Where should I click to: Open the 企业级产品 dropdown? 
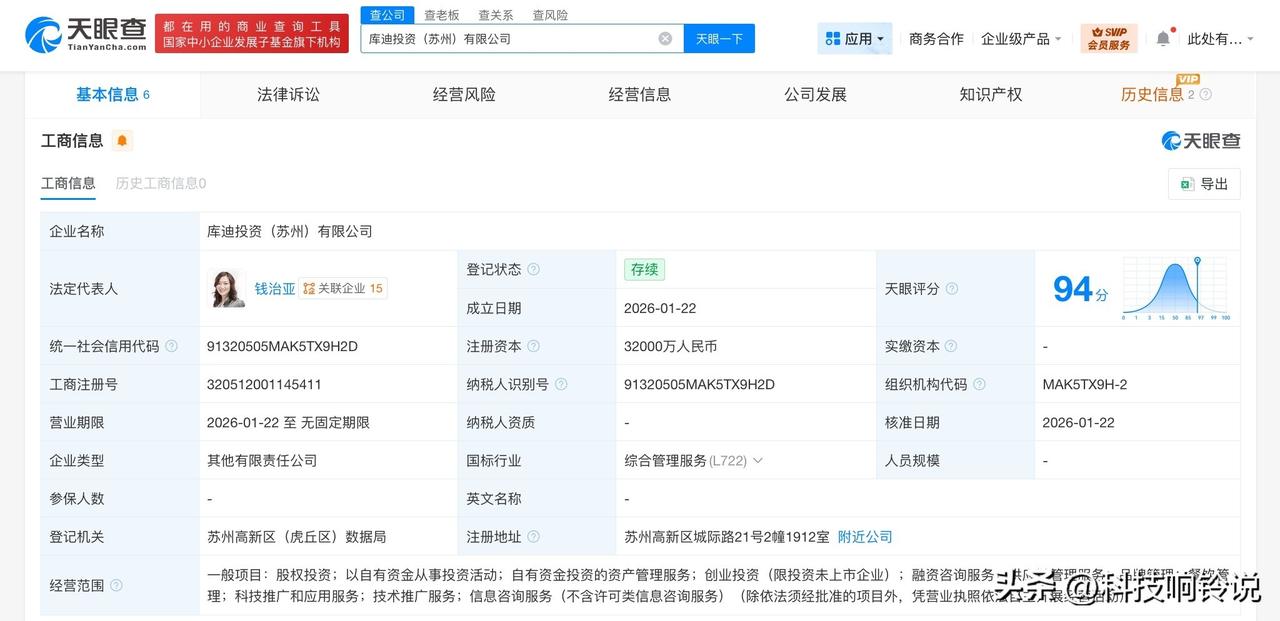(x=1021, y=37)
